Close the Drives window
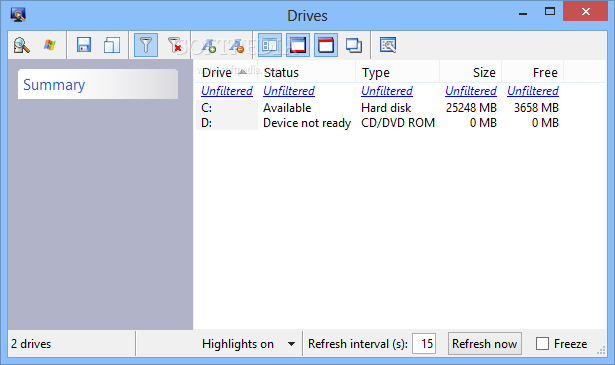Image resolution: width=615 pixels, height=365 pixels. (x=586, y=12)
